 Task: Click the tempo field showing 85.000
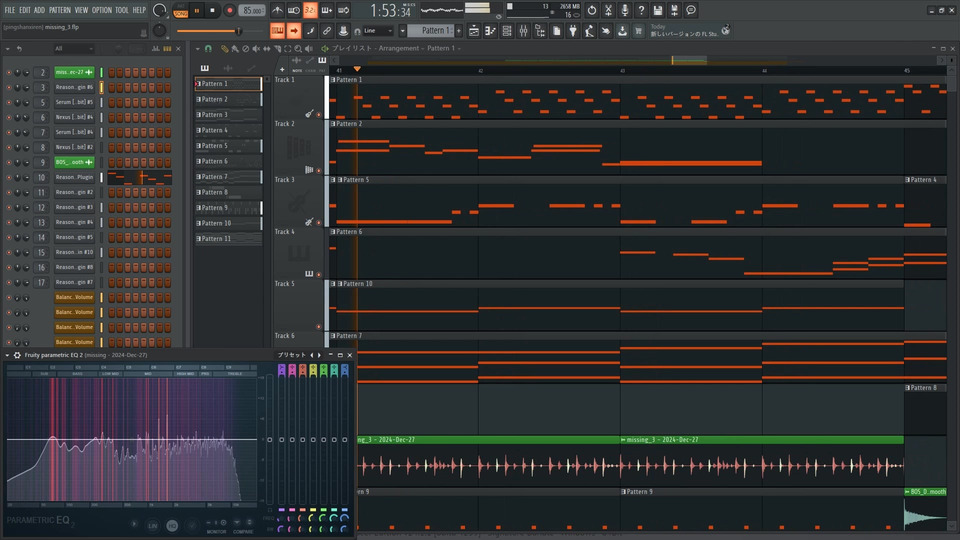252,10
